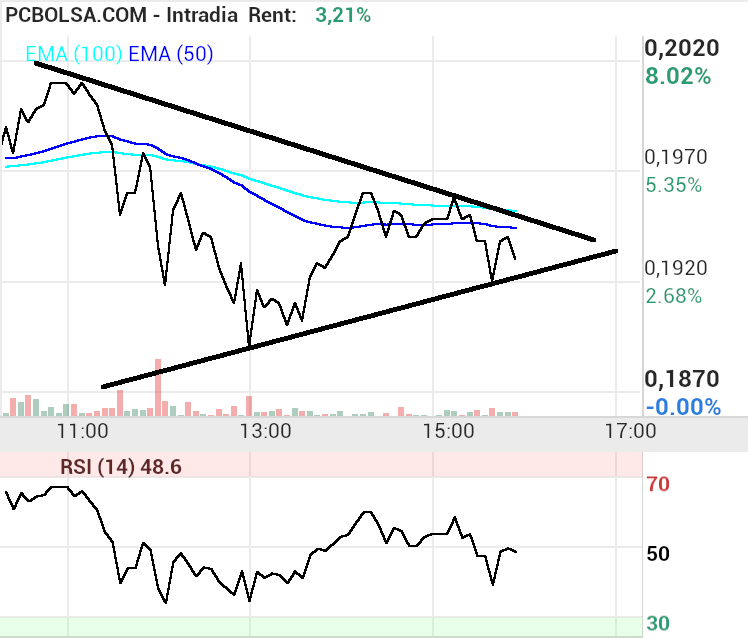Image resolution: width=748 pixels, height=638 pixels.
Task: Click the 0,1870 price axis label
Action: click(682, 379)
